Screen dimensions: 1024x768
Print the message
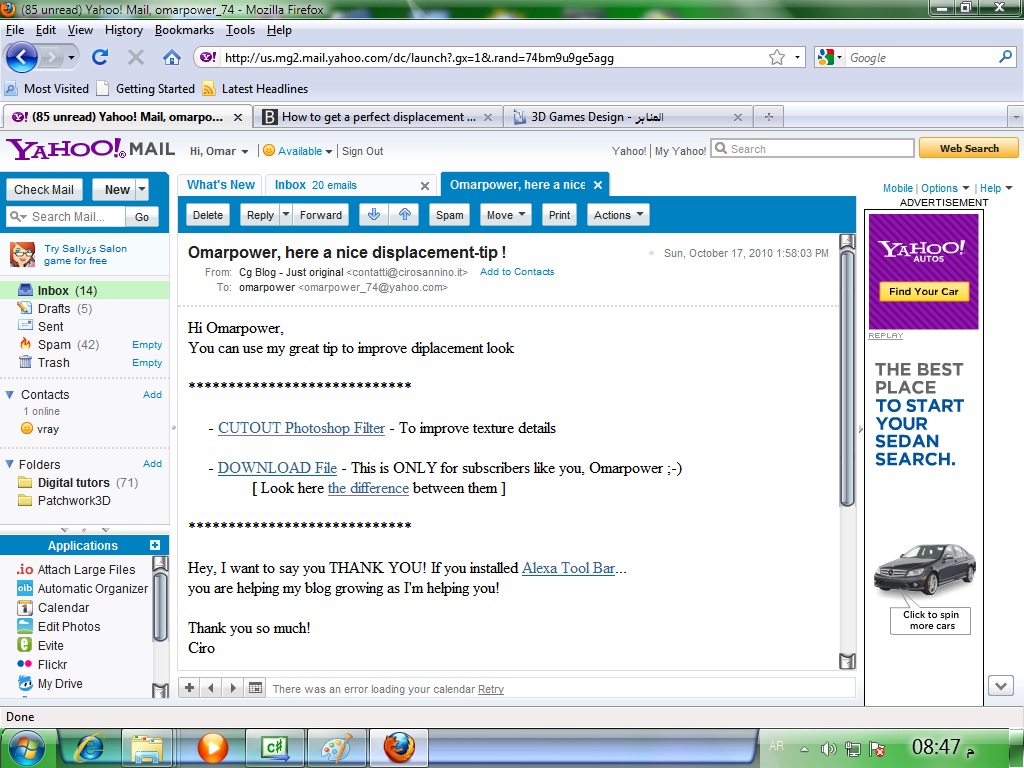[559, 215]
